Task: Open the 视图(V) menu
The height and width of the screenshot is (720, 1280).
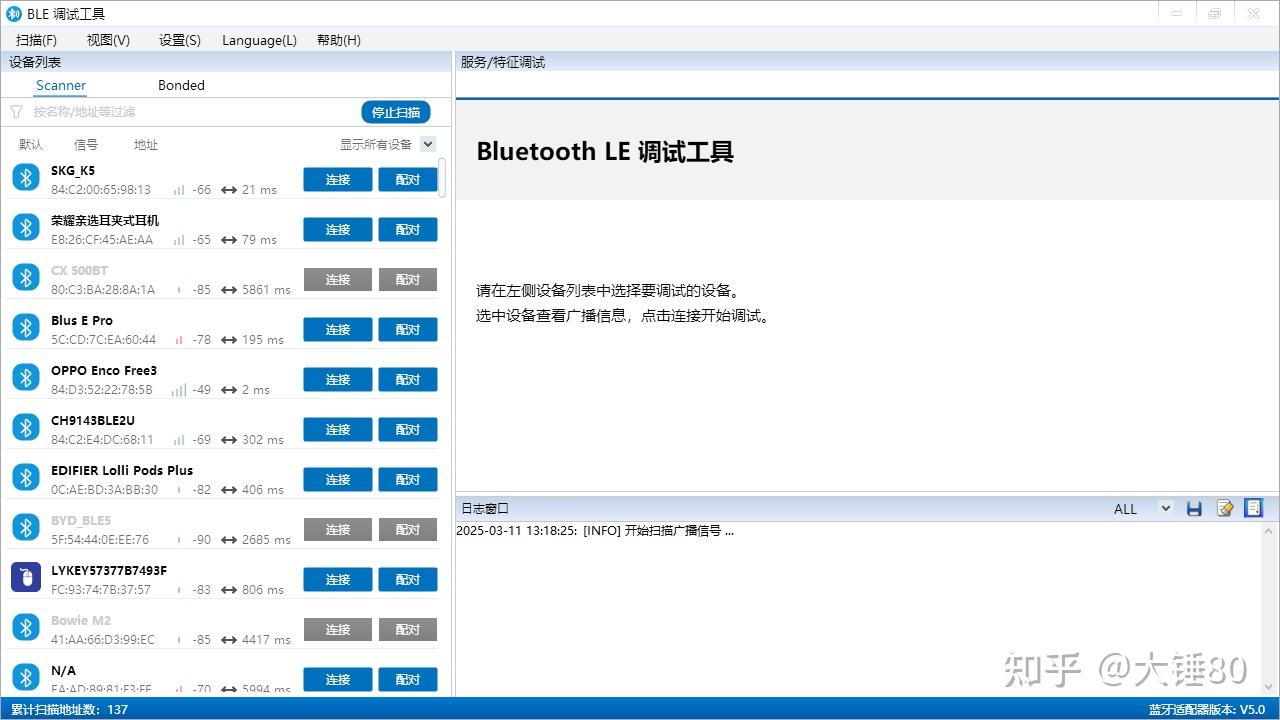Action: tap(108, 40)
